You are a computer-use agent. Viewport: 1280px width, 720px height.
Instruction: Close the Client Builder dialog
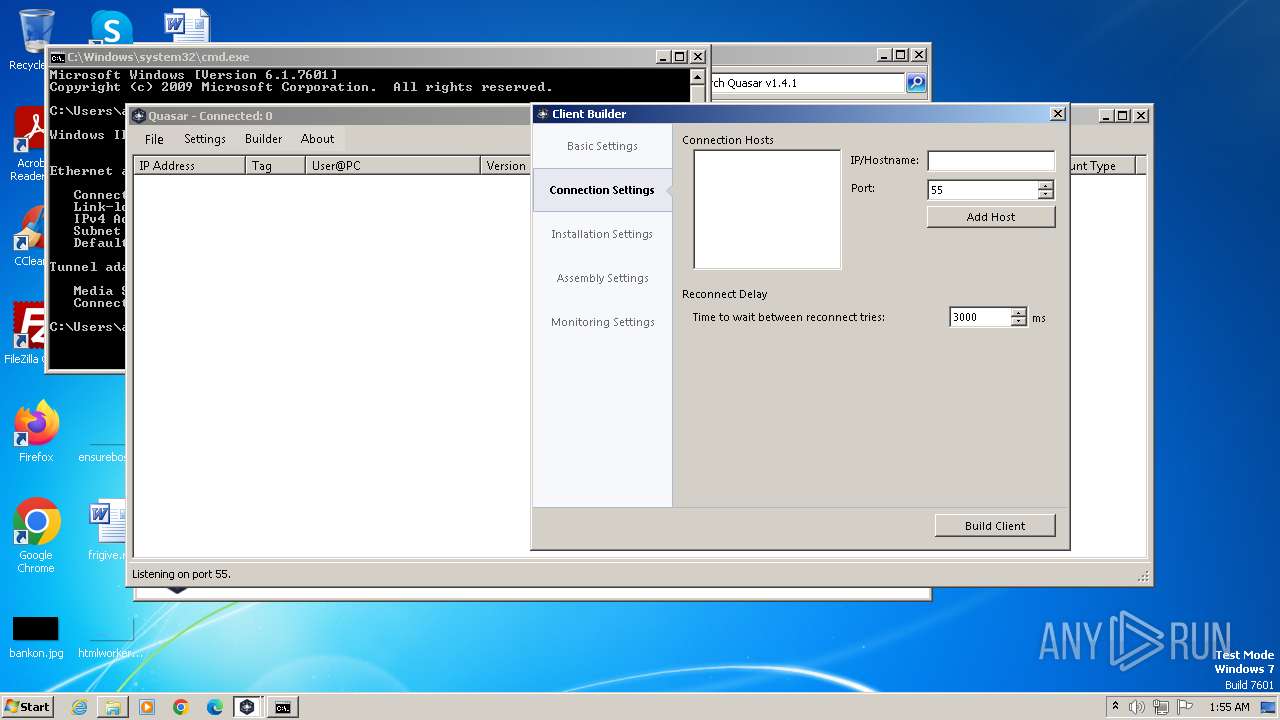[x=1058, y=114]
